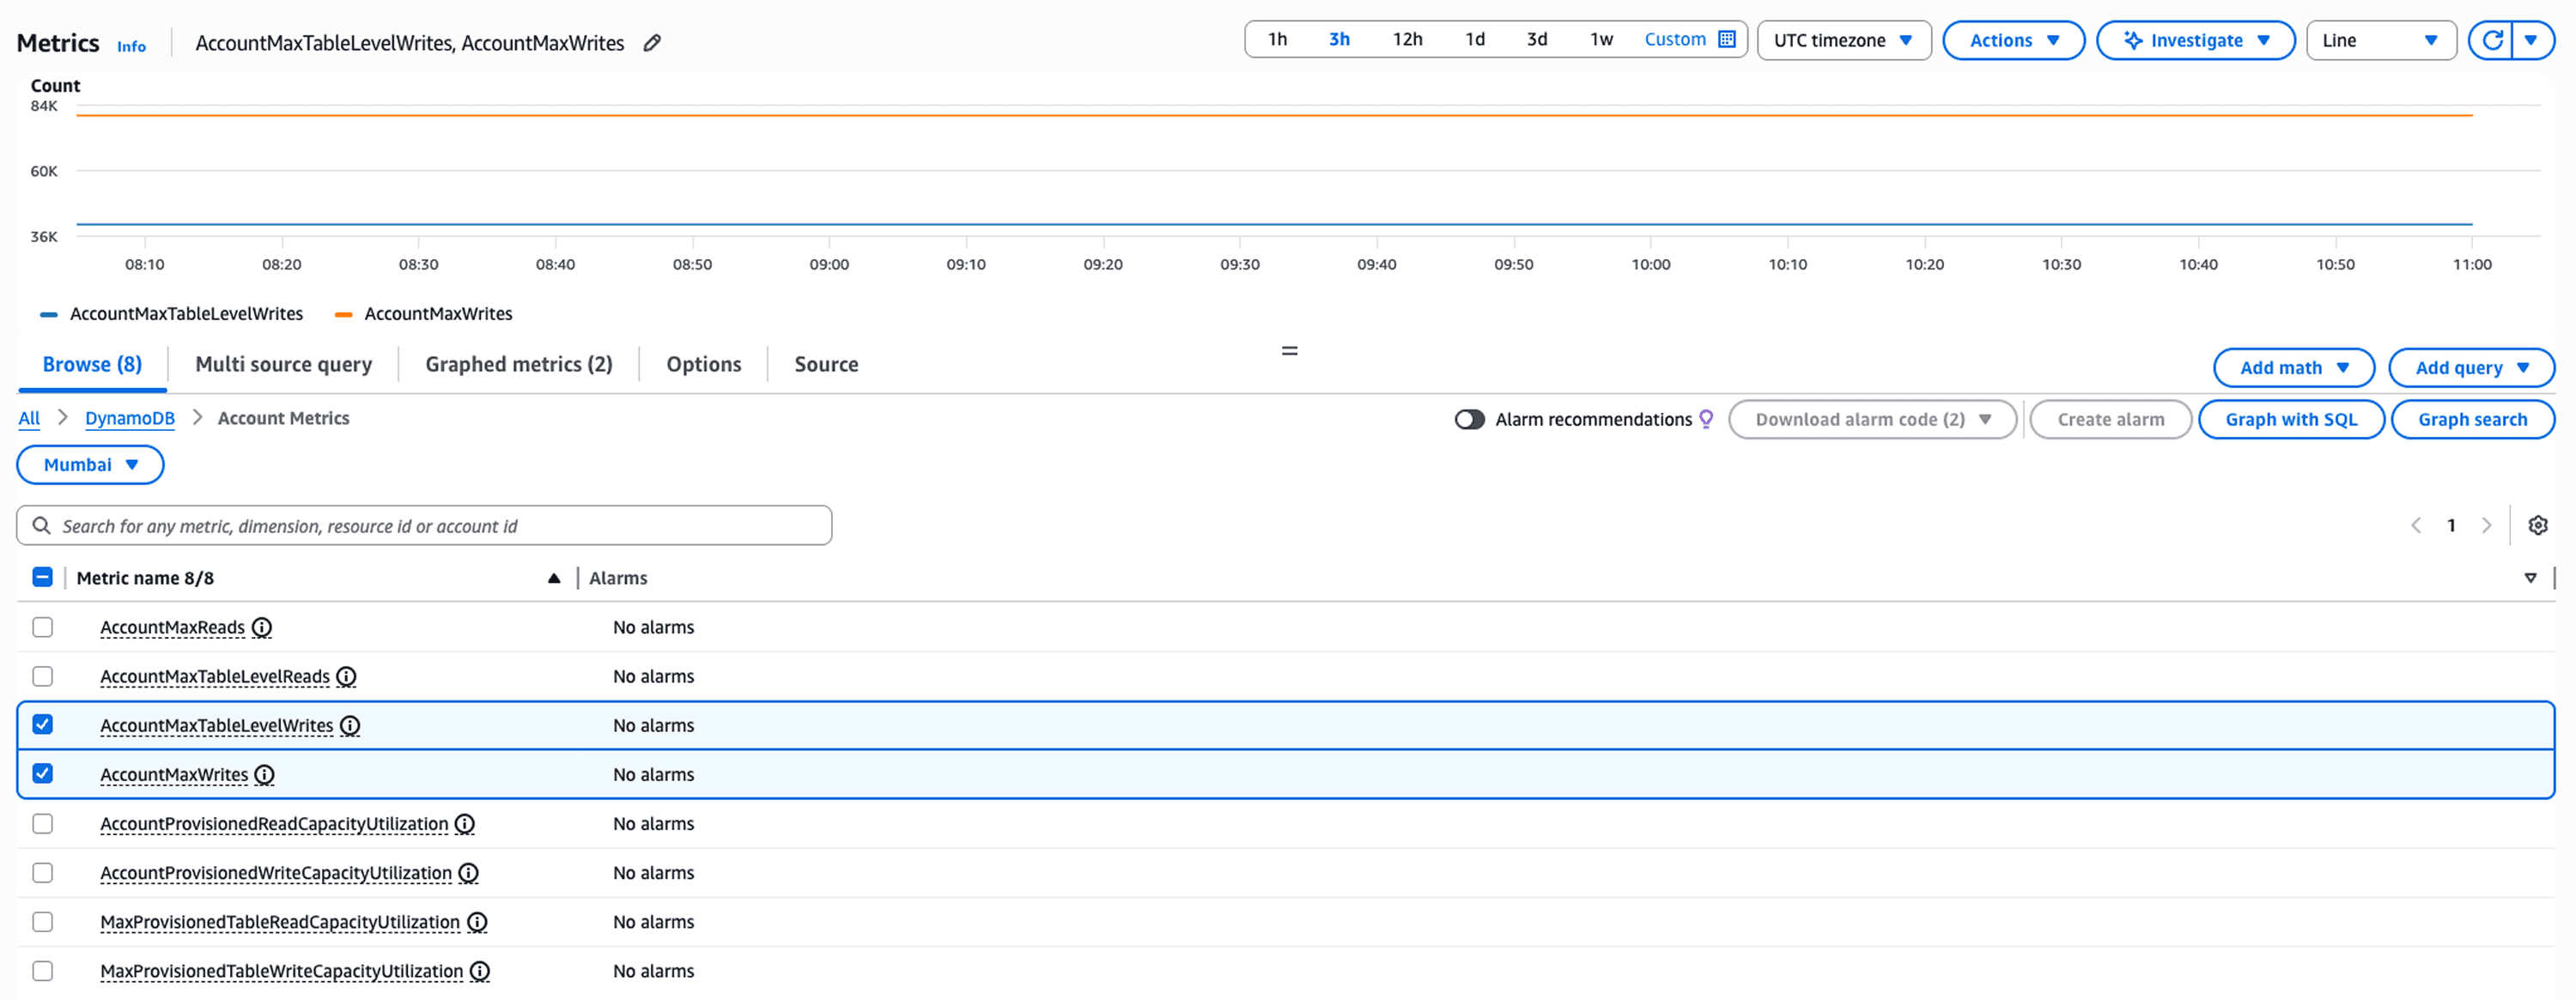Click the alarm recommendations lightbulb icon
2576x1000 pixels.
pos(1706,419)
